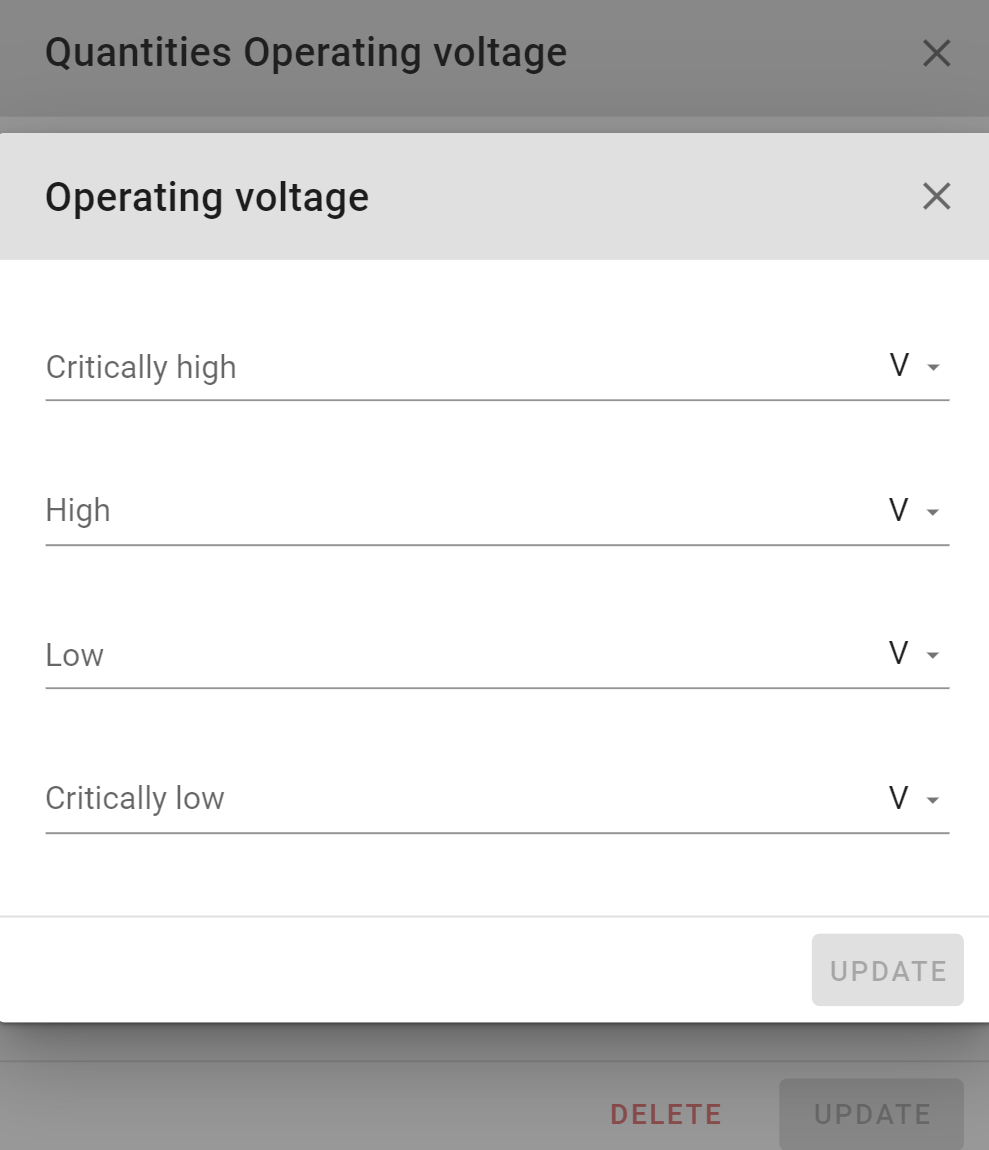Select the V label beside the High field
Screen dimensions: 989x1150
coord(898,509)
